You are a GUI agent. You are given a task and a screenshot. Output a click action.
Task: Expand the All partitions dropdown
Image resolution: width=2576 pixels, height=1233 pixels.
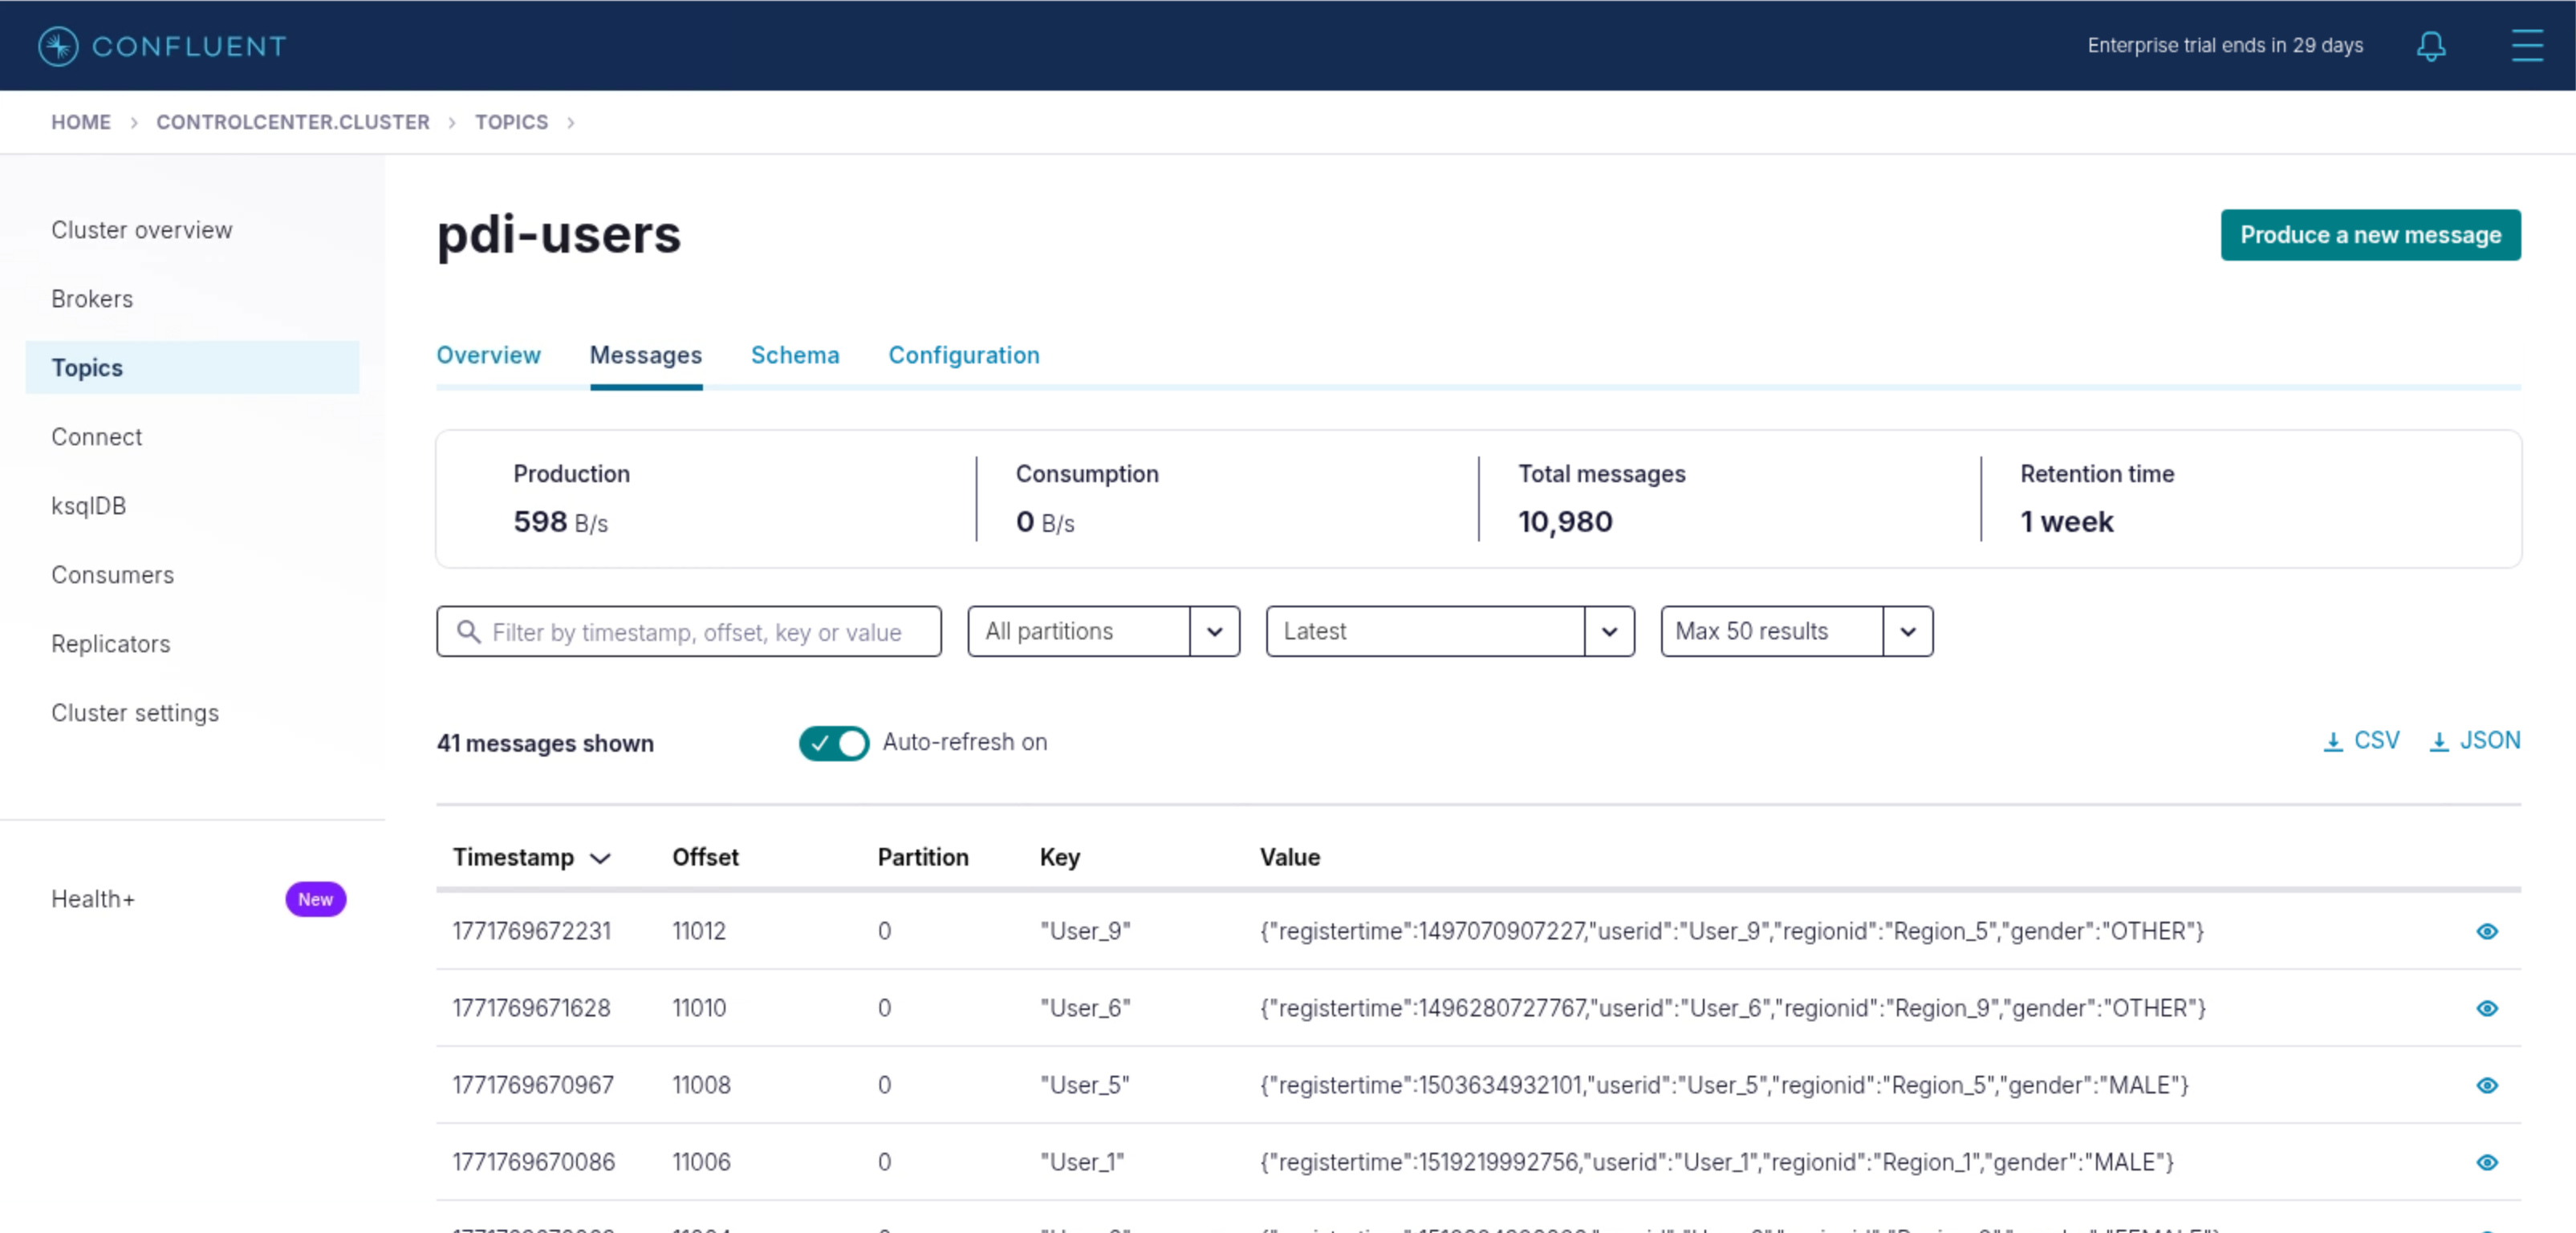tap(1214, 631)
